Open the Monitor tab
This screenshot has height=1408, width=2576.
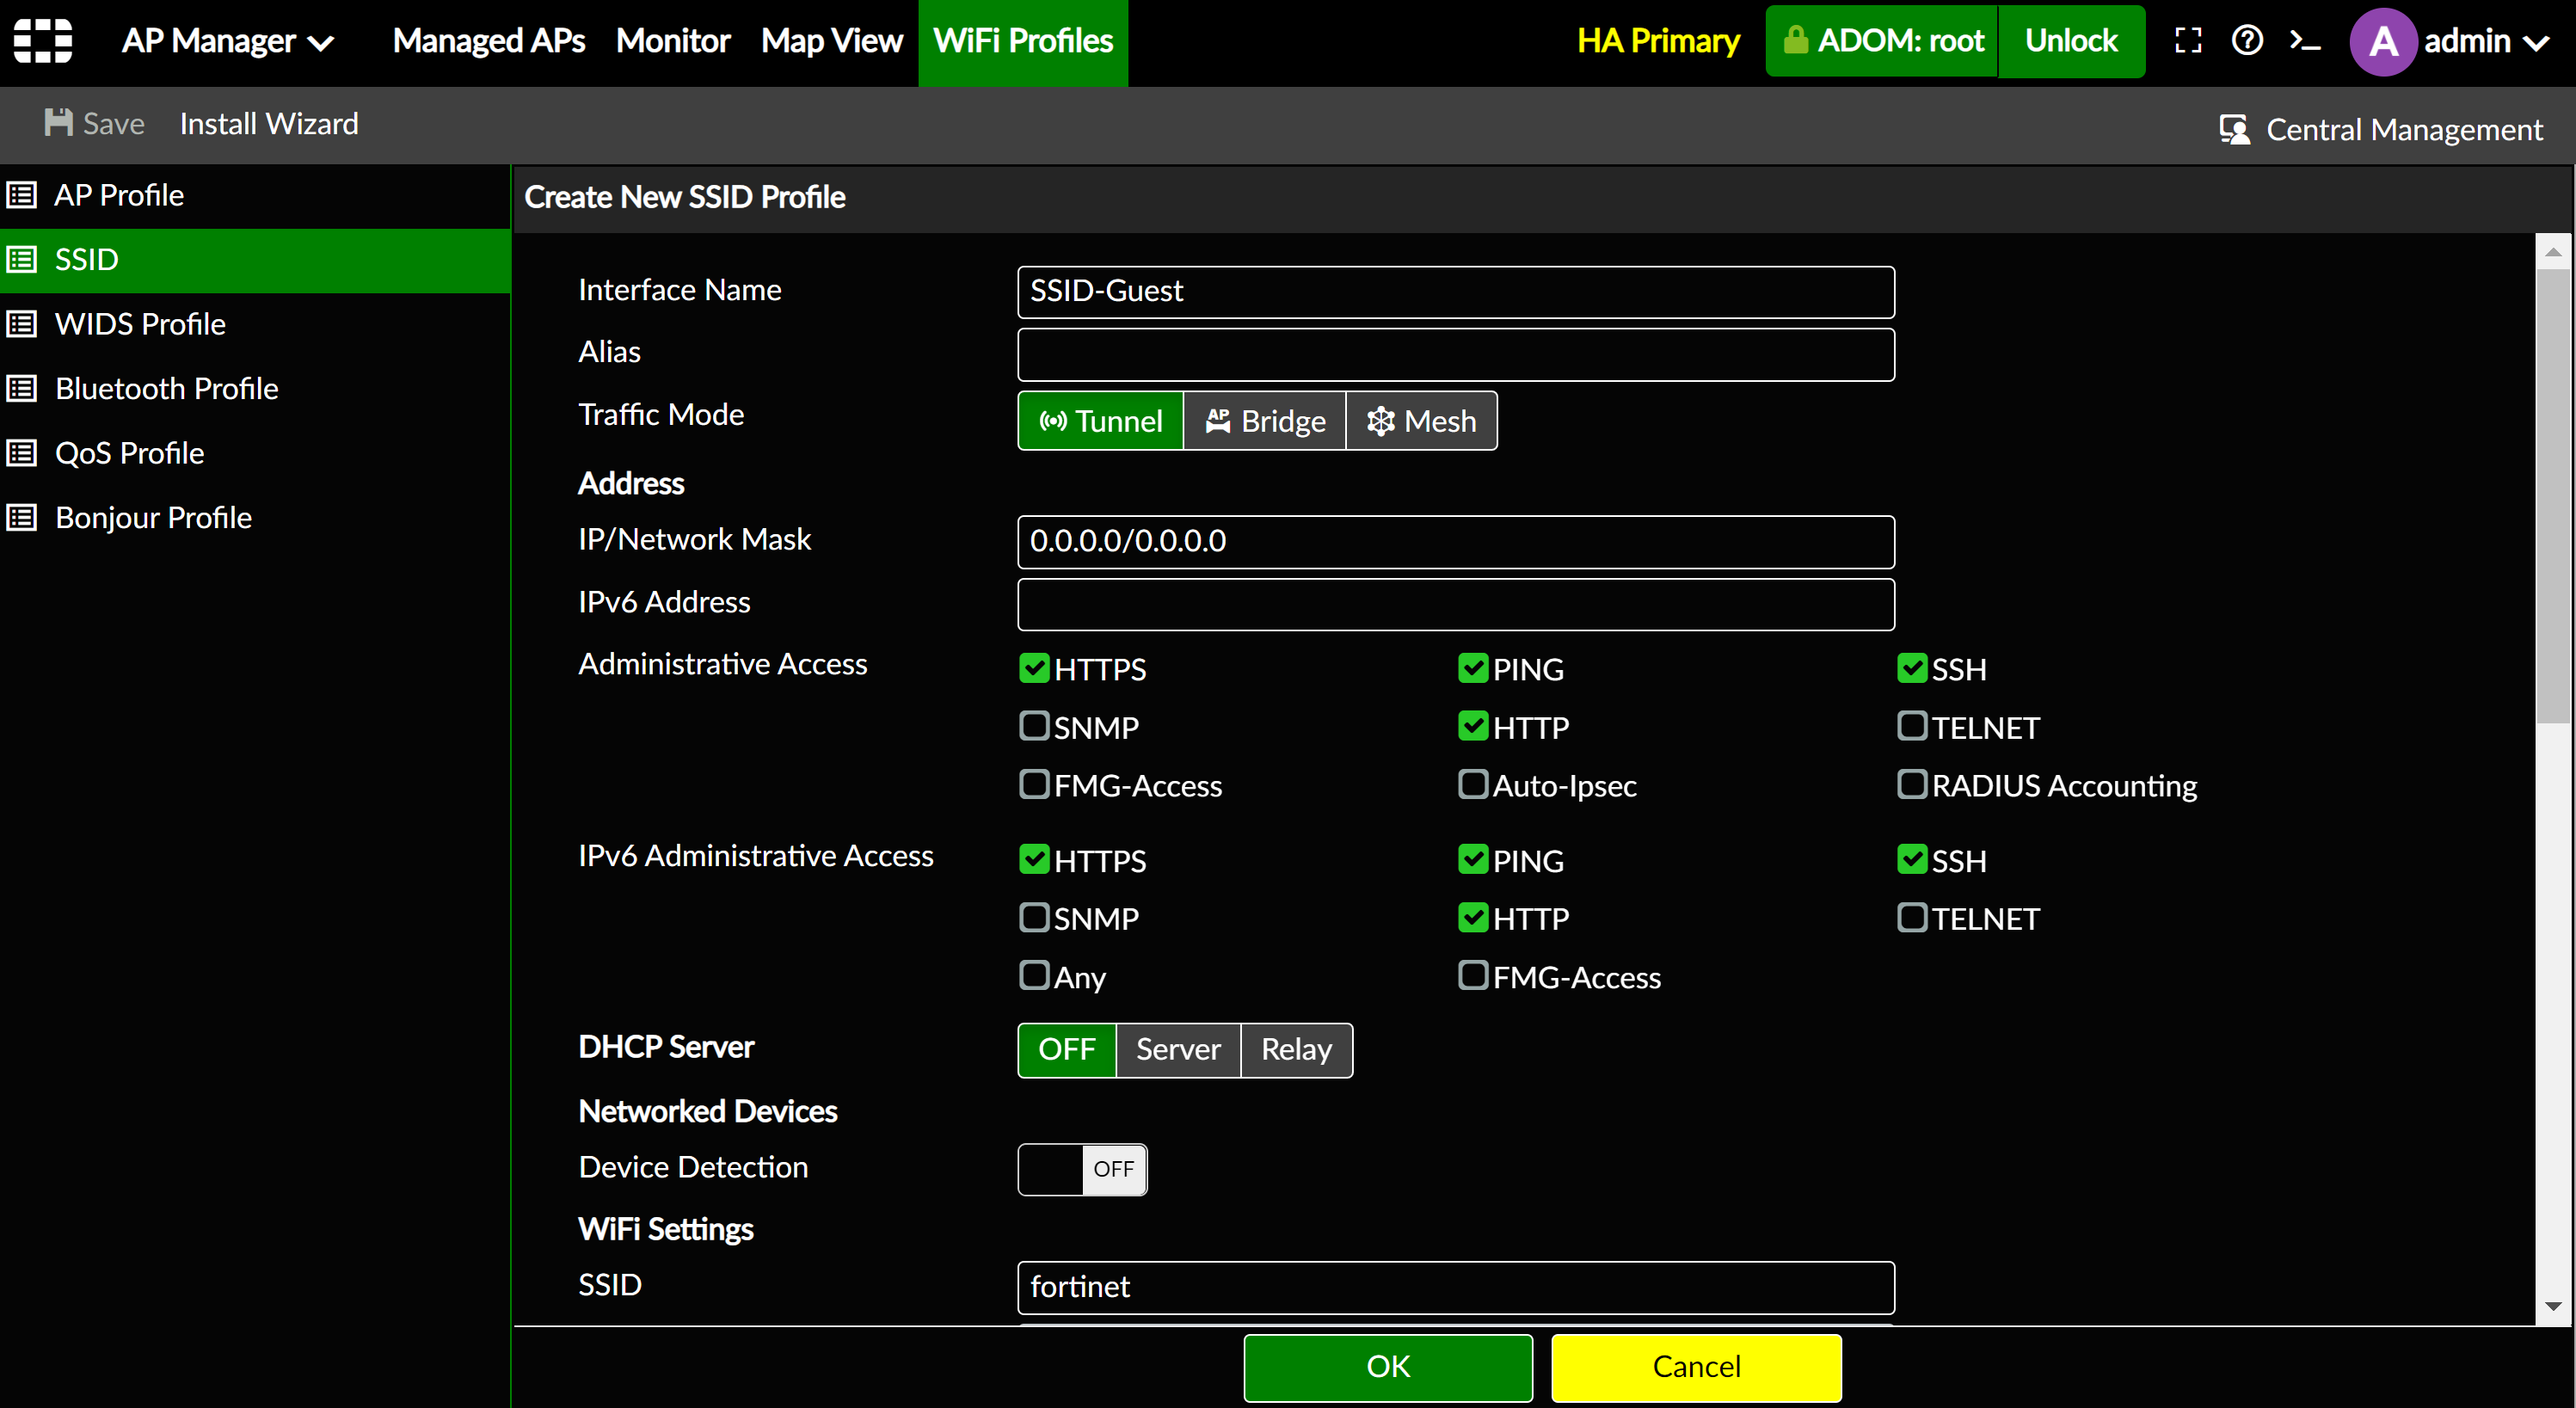coord(673,41)
